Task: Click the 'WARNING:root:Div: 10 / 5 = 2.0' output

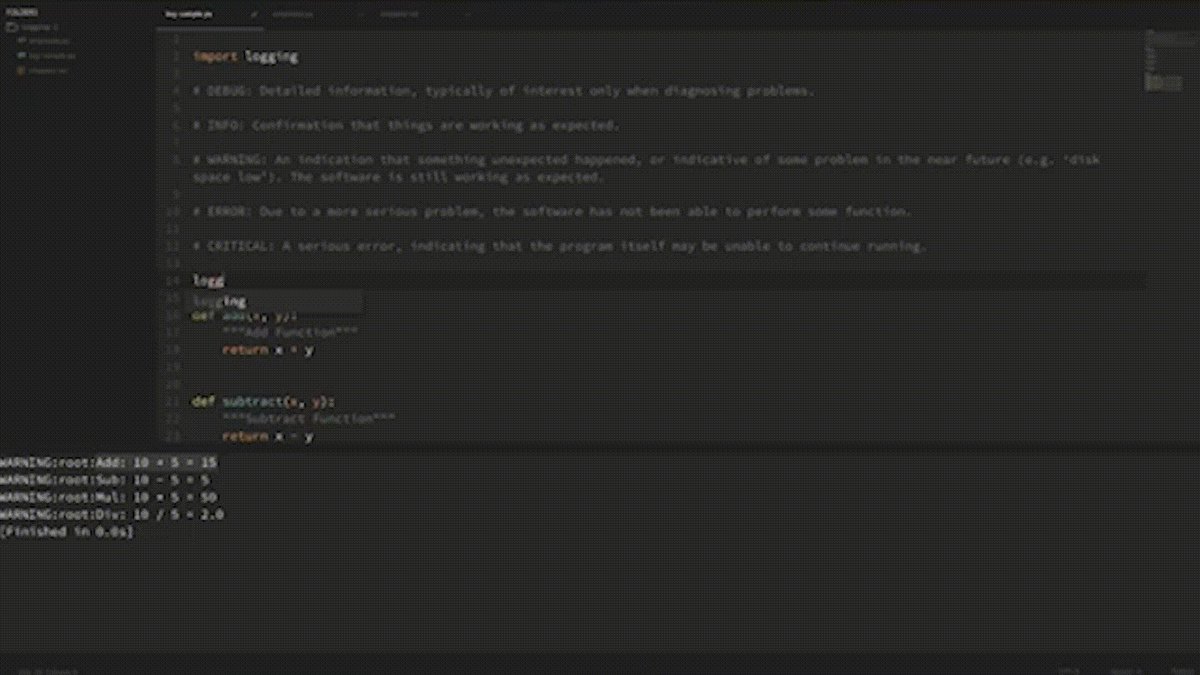Action: coord(112,514)
